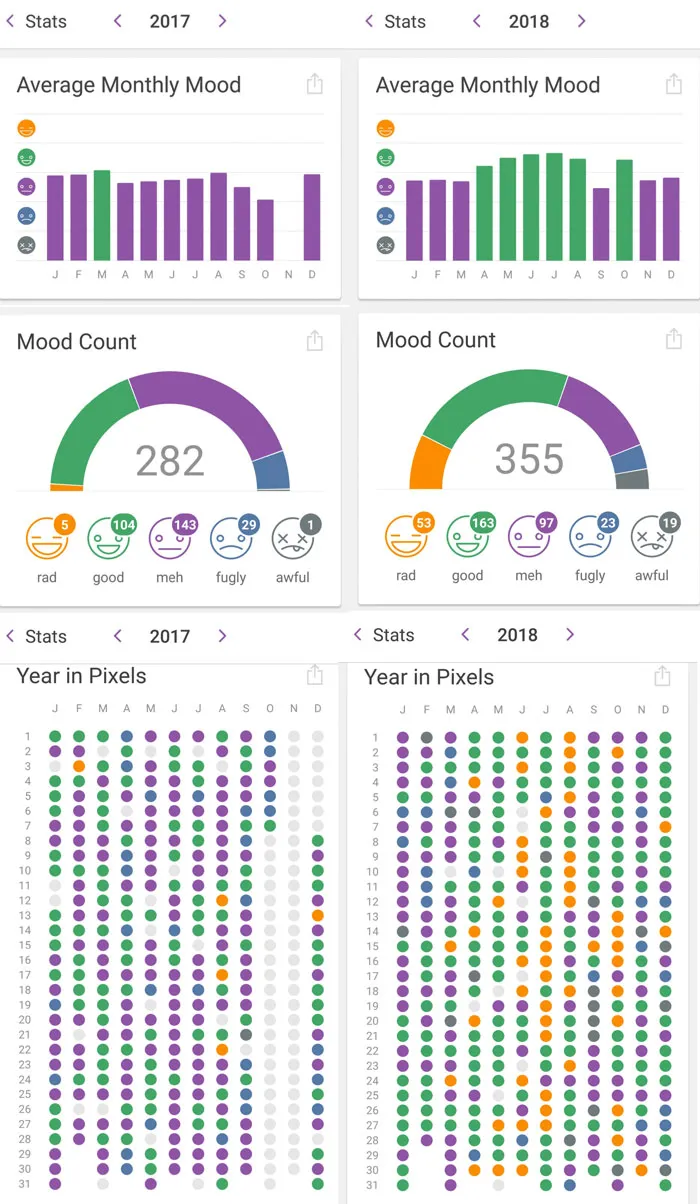
Task: Tap the orange segment of 2018 mood arc
Action: click(428, 463)
